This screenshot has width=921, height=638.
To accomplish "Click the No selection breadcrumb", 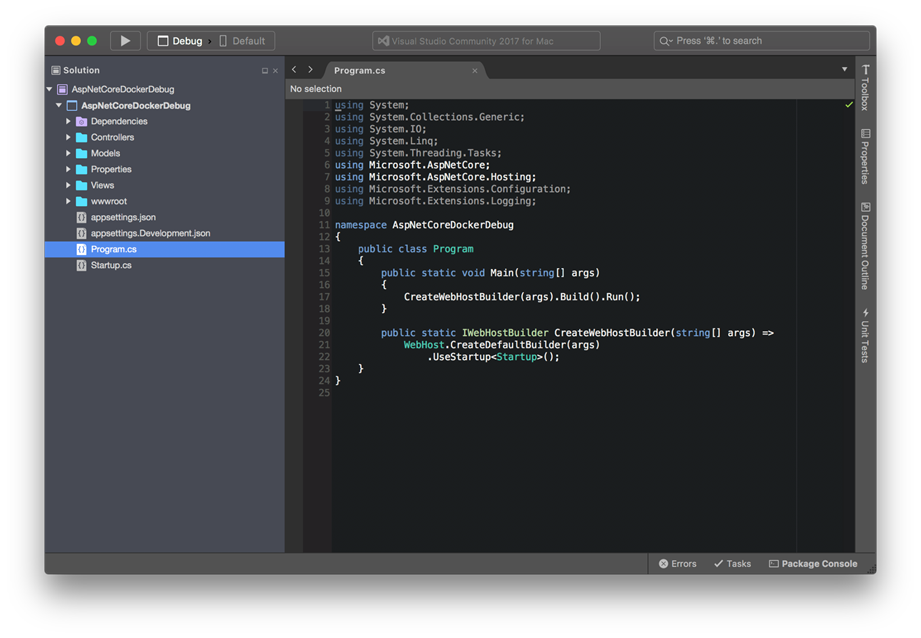I will [316, 89].
